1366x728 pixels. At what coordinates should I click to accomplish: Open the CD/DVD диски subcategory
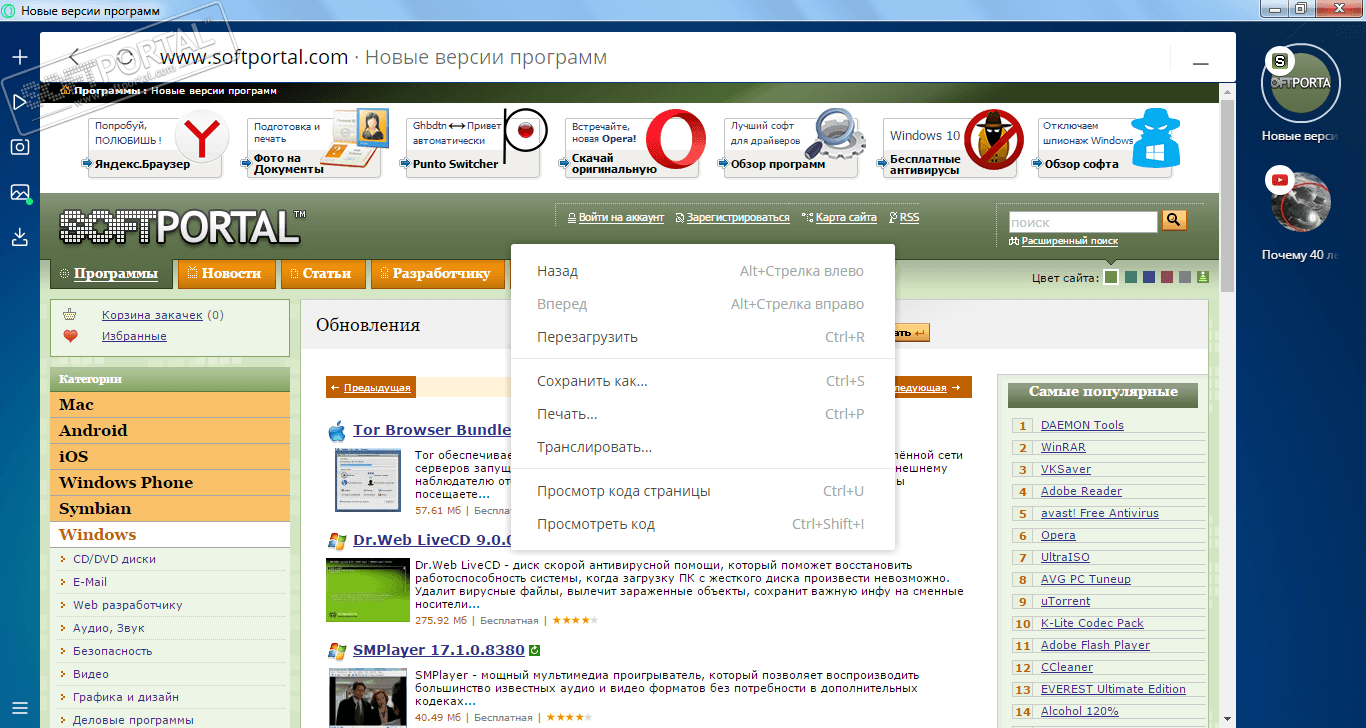(114, 559)
